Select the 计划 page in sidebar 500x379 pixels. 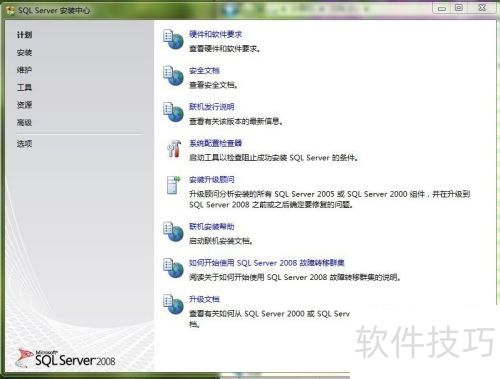tap(24, 35)
